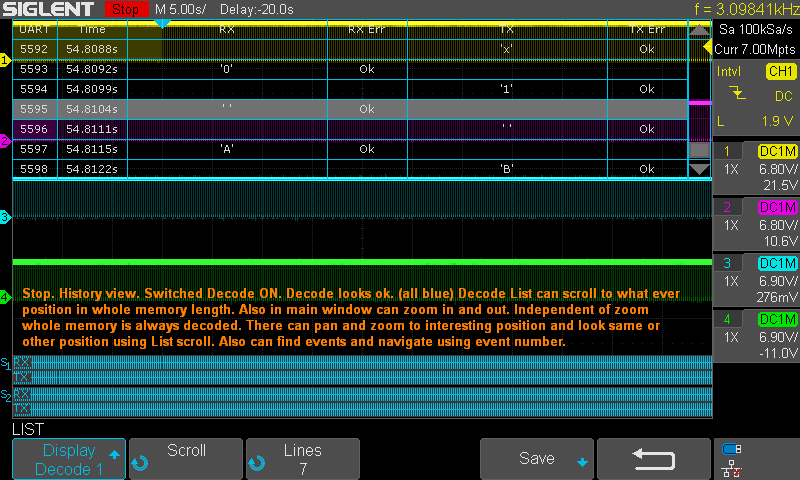800x480 pixels.
Task: Click the Scroll knob rotate icon
Action: 139,463
